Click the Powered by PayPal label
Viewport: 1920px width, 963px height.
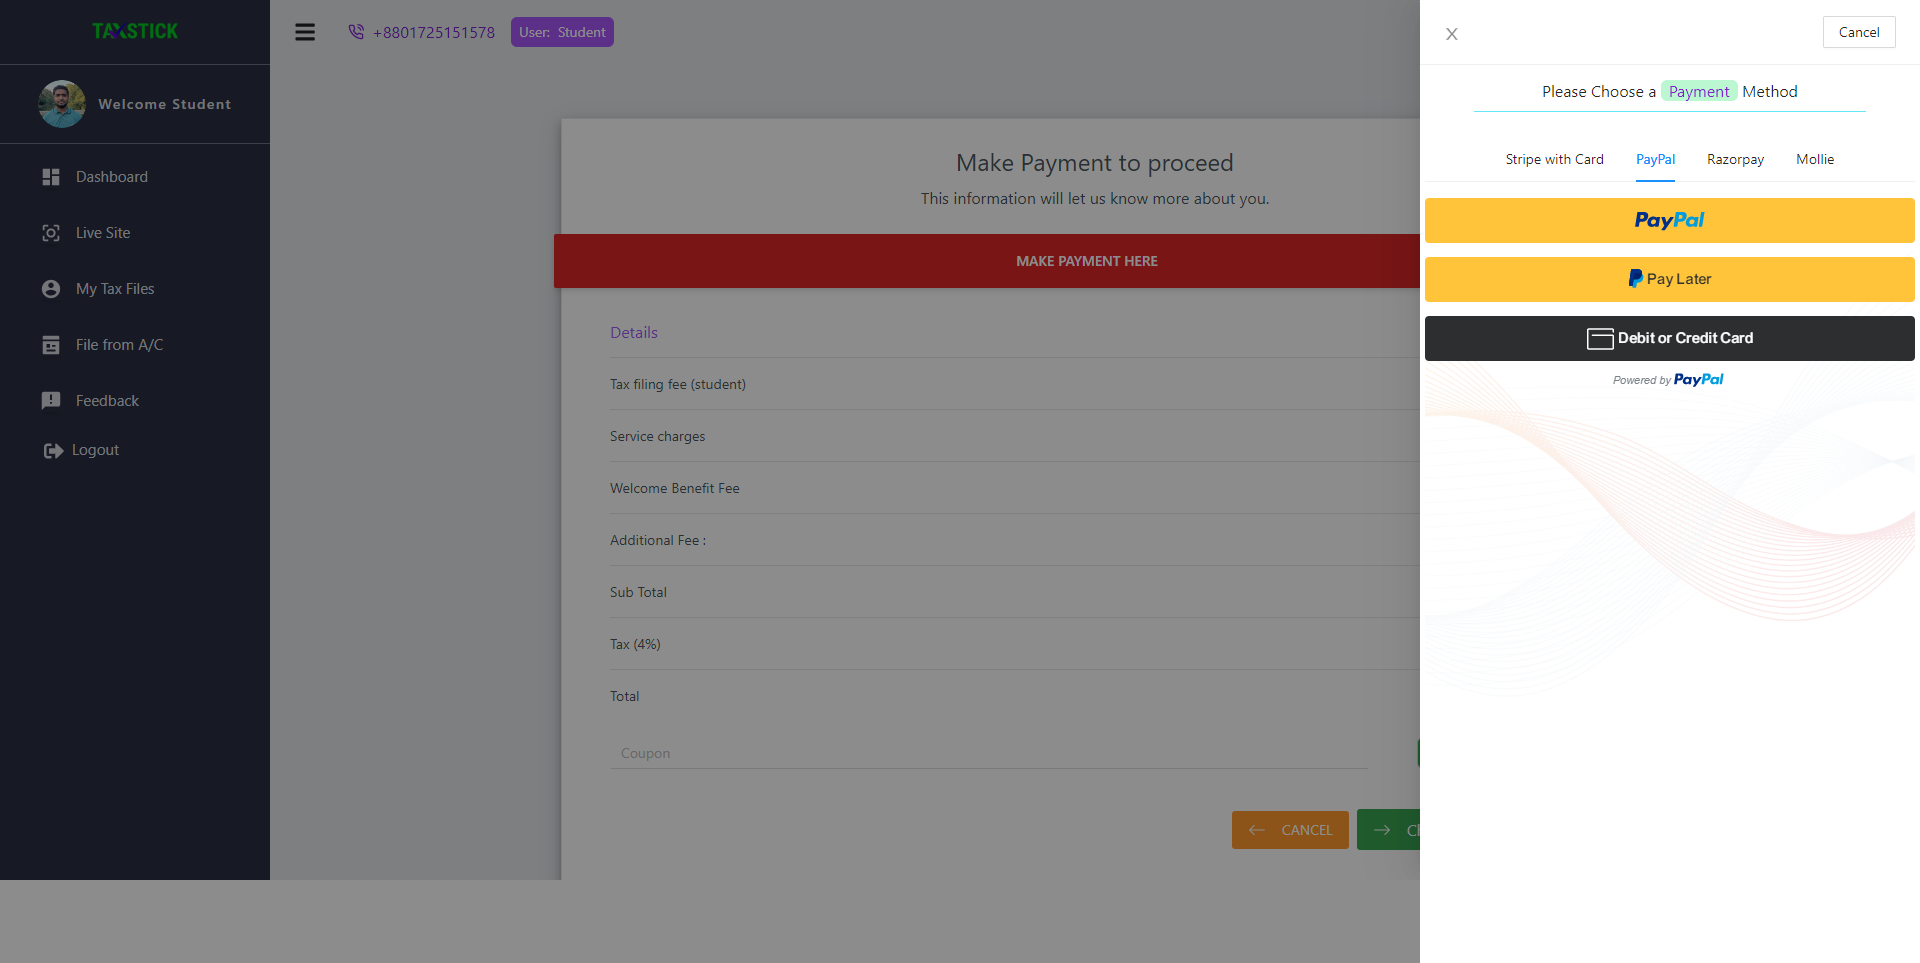(x=1668, y=380)
